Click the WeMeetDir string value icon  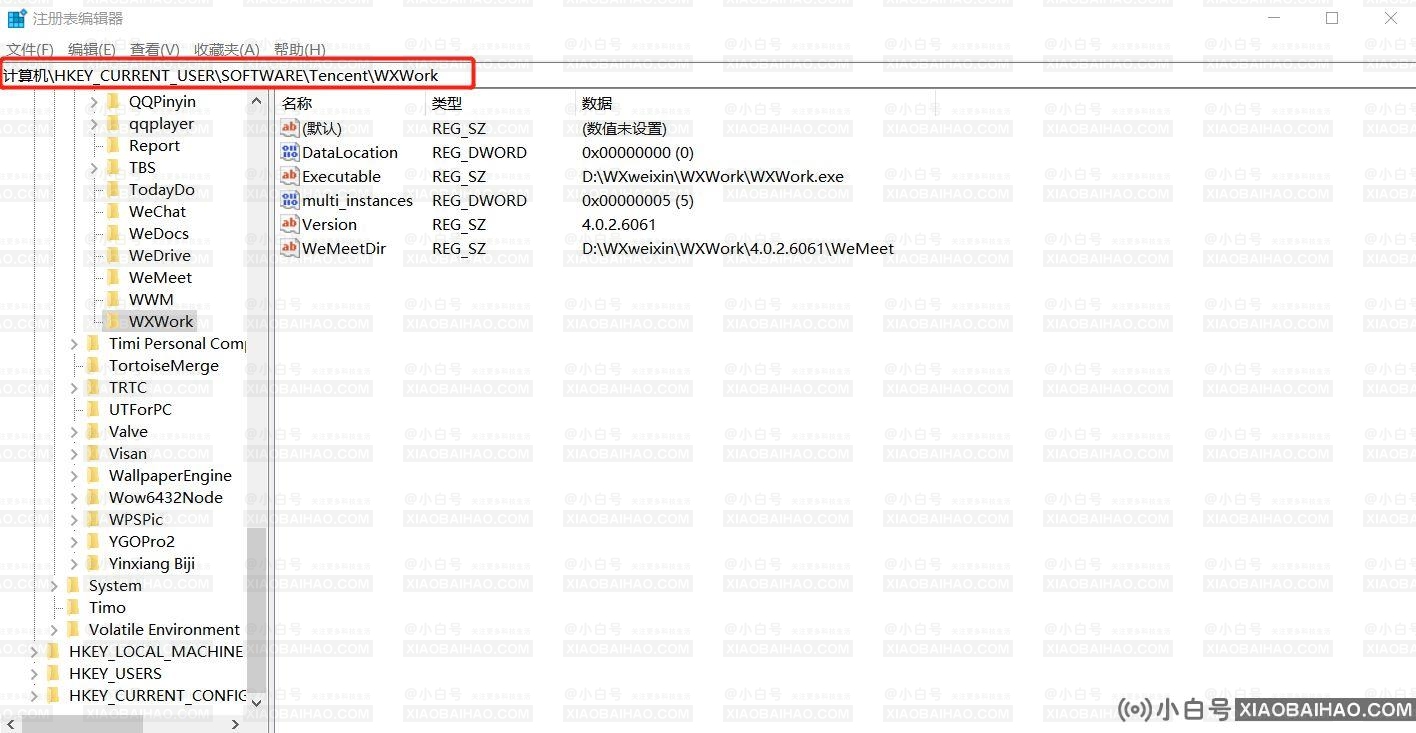point(290,248)
